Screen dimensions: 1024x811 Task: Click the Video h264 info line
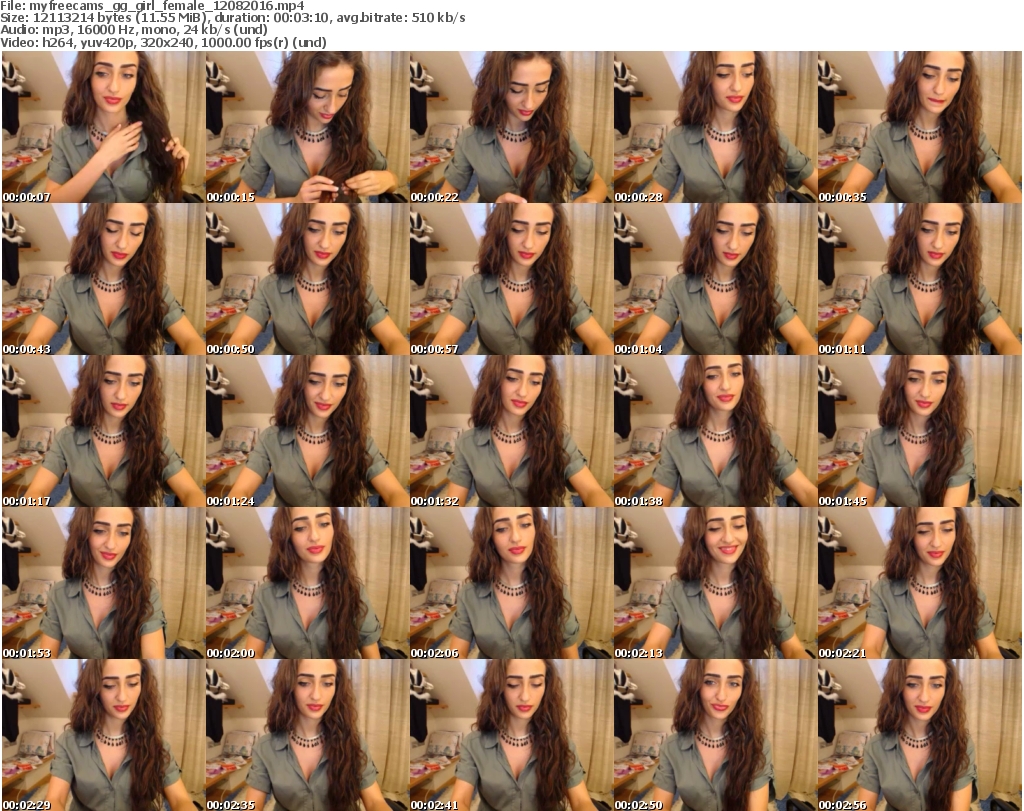point(163,42)
